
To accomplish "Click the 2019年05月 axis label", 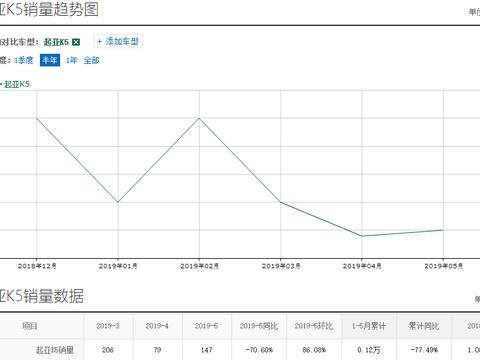I will 443,266.
